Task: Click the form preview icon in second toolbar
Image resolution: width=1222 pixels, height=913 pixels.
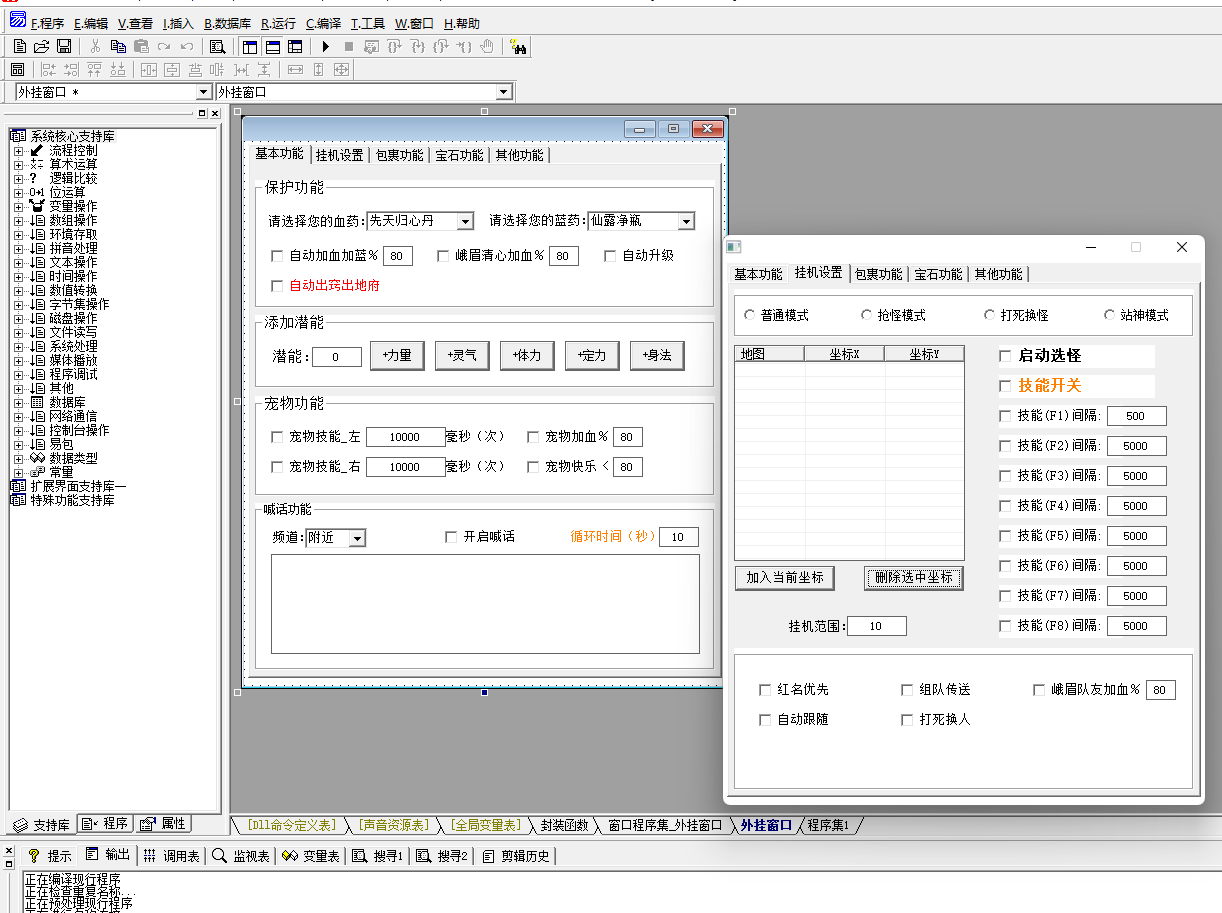Action: pyautogui.click(x=17, y=69)
